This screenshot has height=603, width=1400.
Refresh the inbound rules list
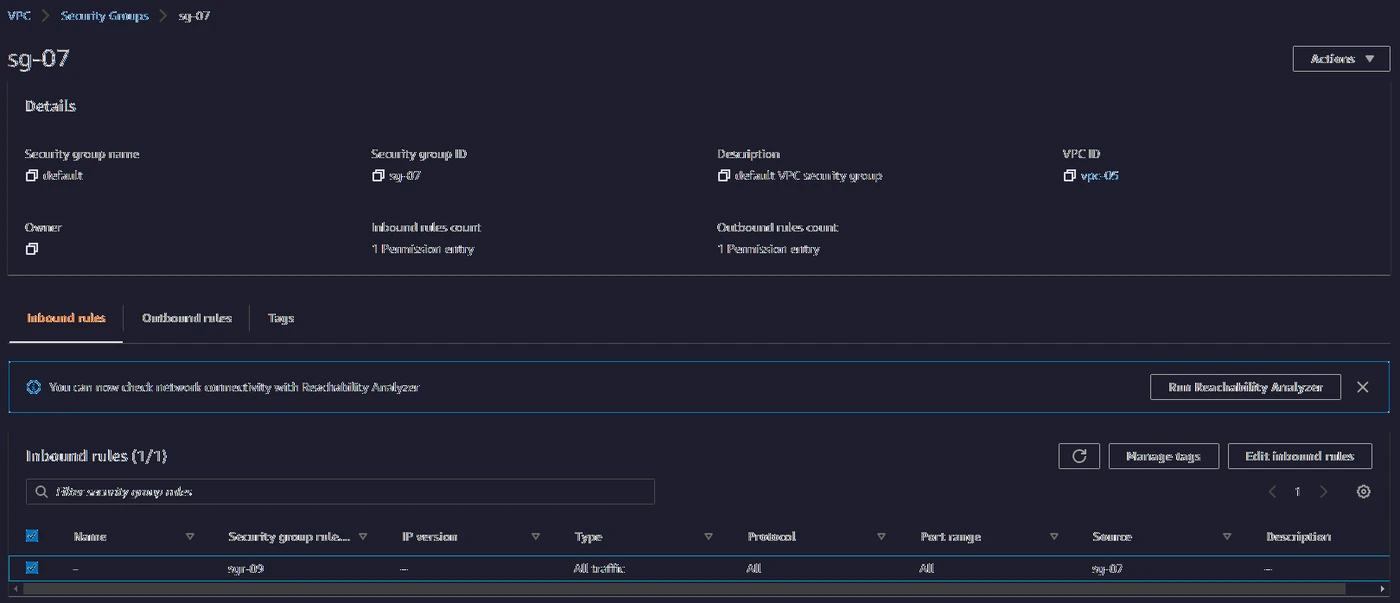(x=1079, y=456)
